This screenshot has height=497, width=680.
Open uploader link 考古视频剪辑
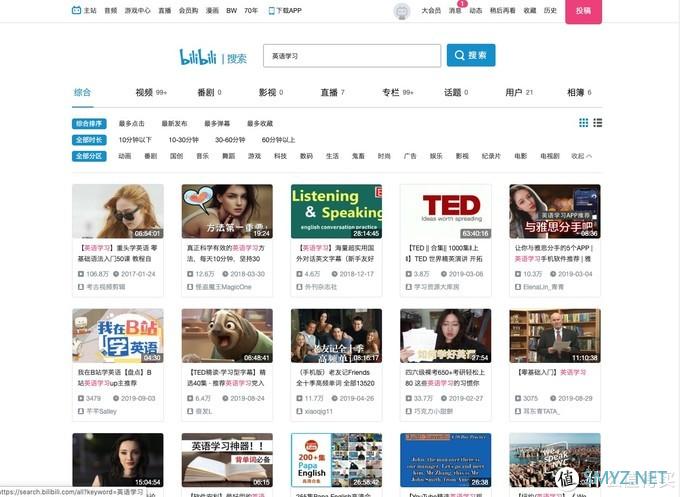click(x=106, y=287)
